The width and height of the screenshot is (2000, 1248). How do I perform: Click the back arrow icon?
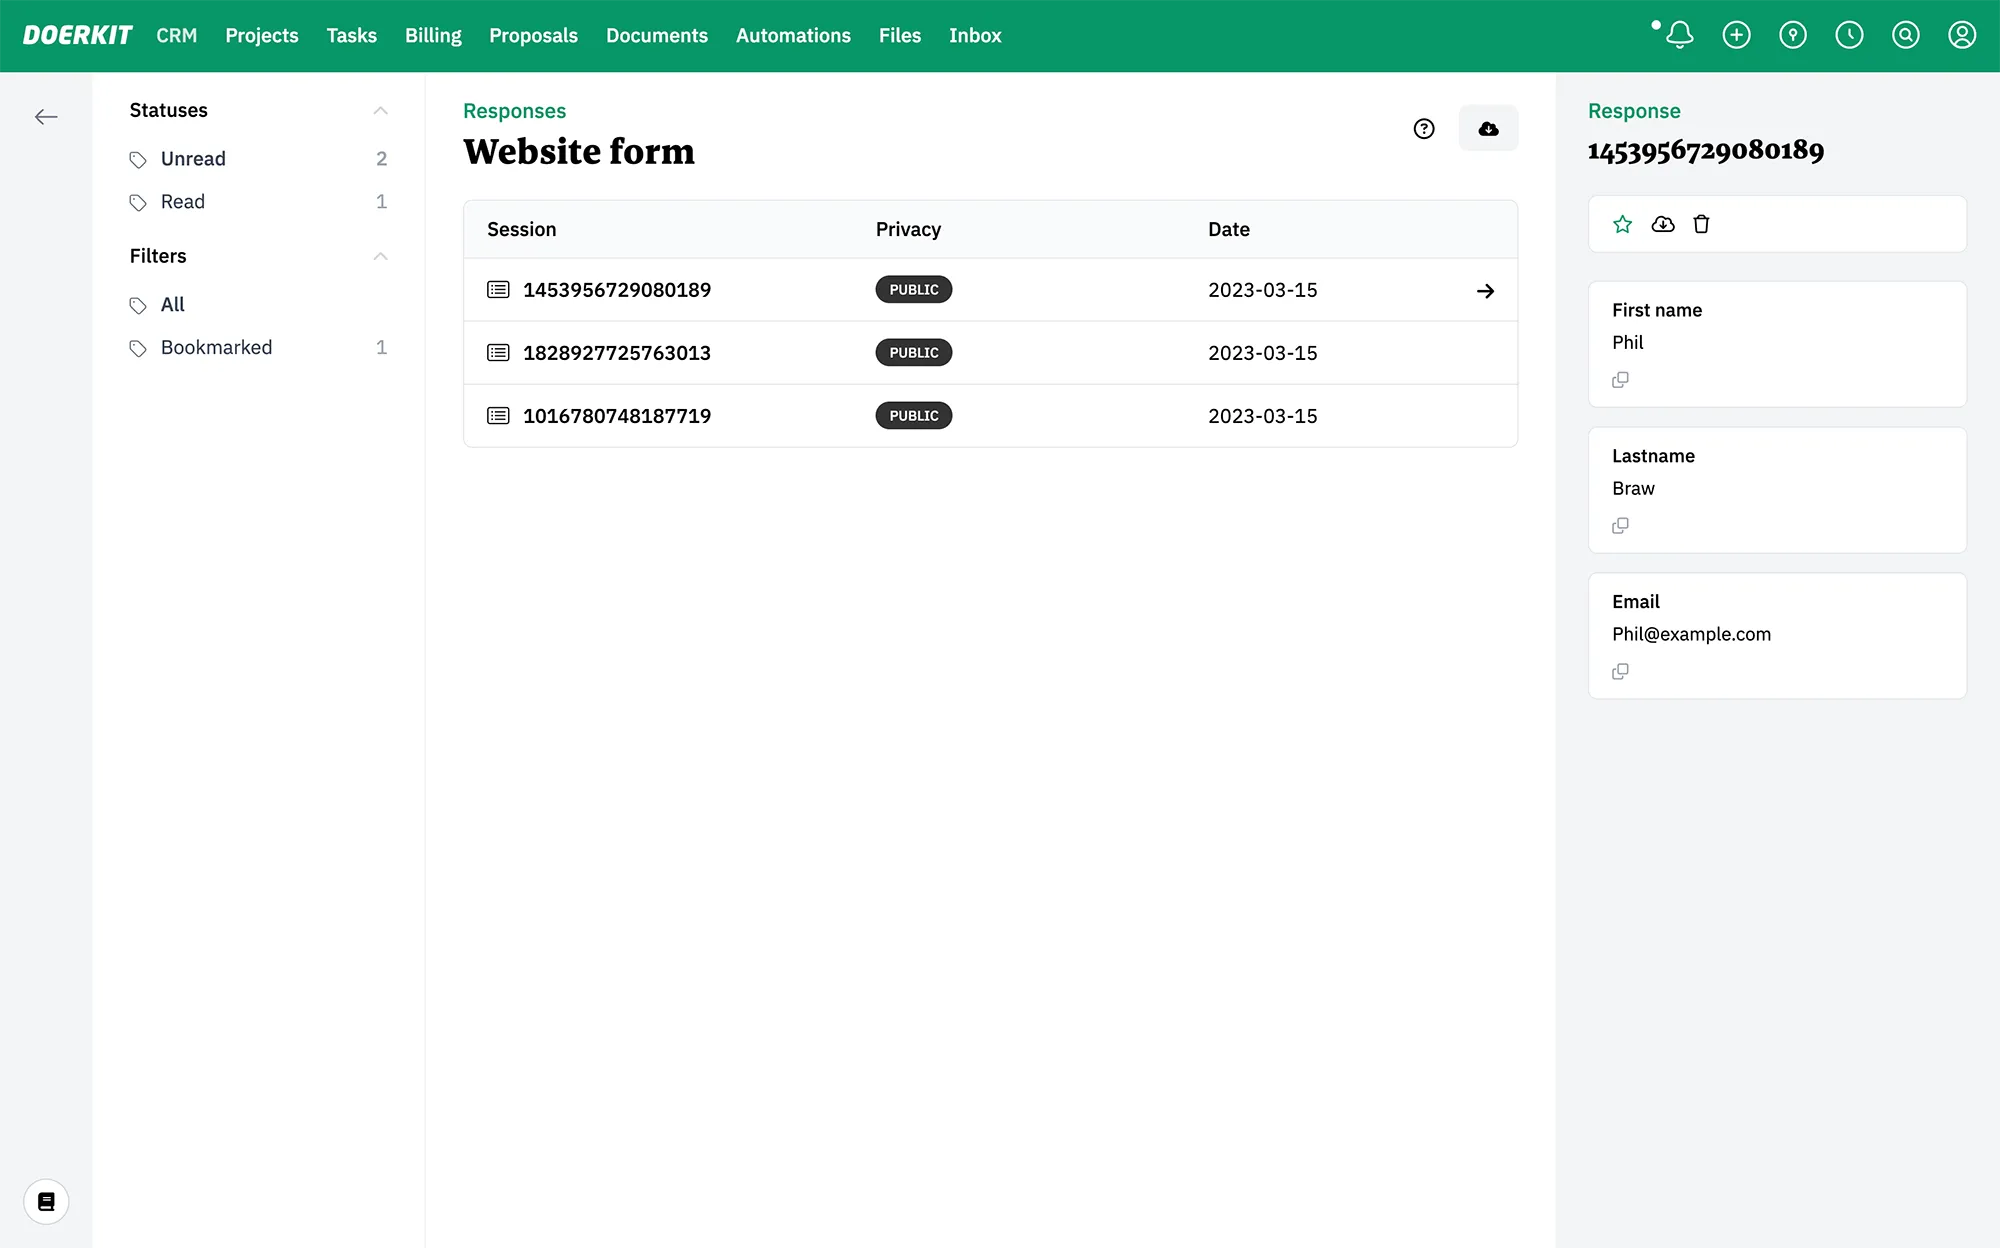coord(46,117)
